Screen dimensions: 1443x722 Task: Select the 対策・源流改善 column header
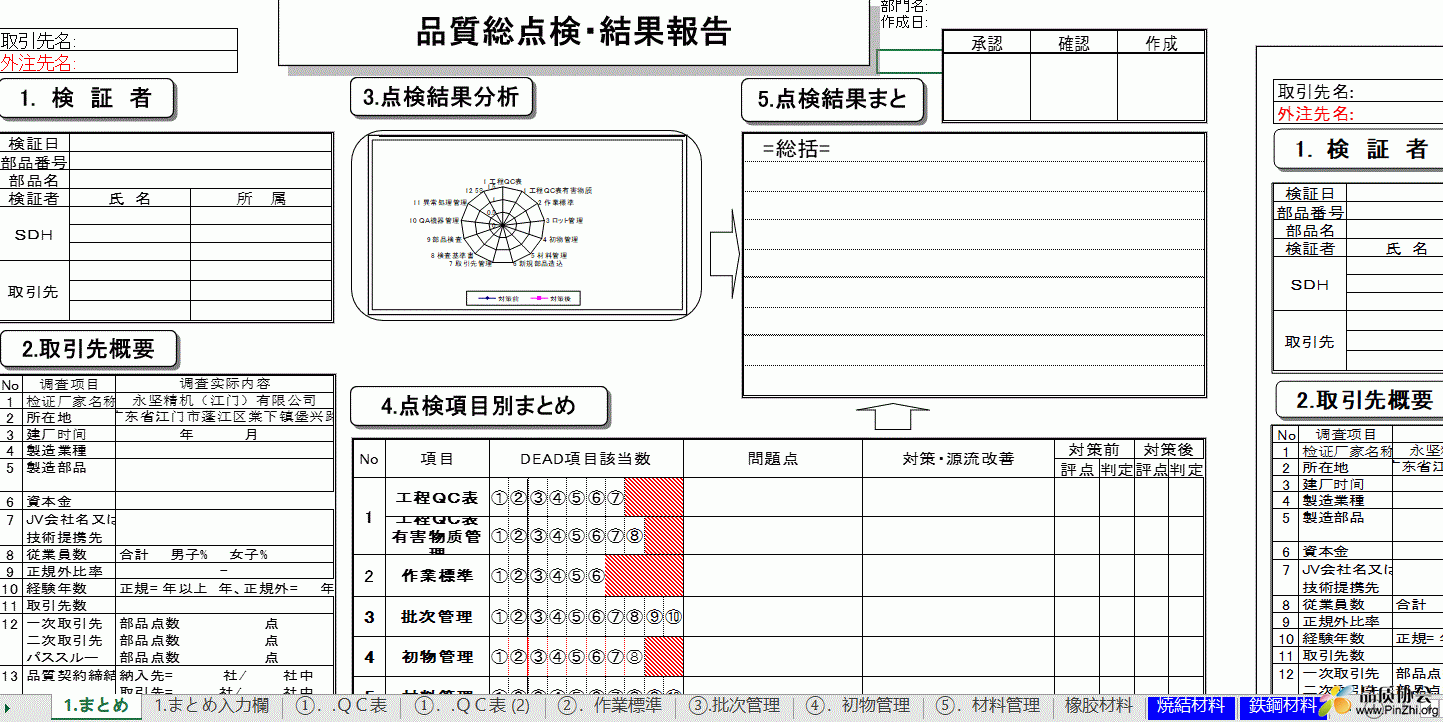[x=958, y=458]
